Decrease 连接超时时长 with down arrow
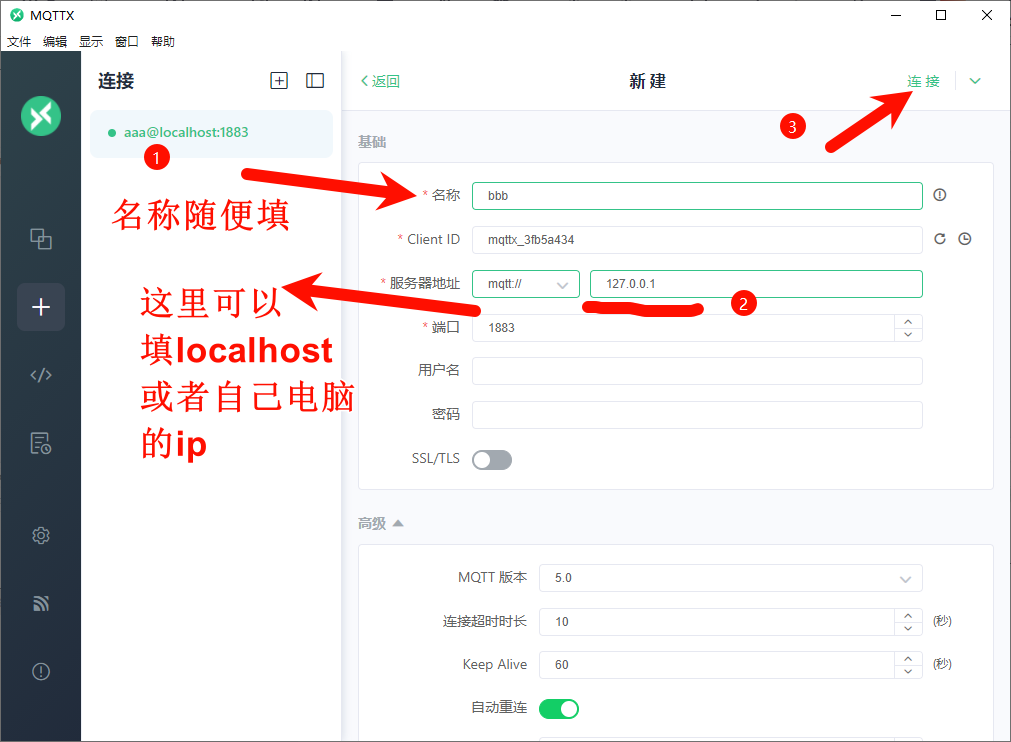Image resolution: width=1011 pixels, height=742 pixels. coord(908,629)
